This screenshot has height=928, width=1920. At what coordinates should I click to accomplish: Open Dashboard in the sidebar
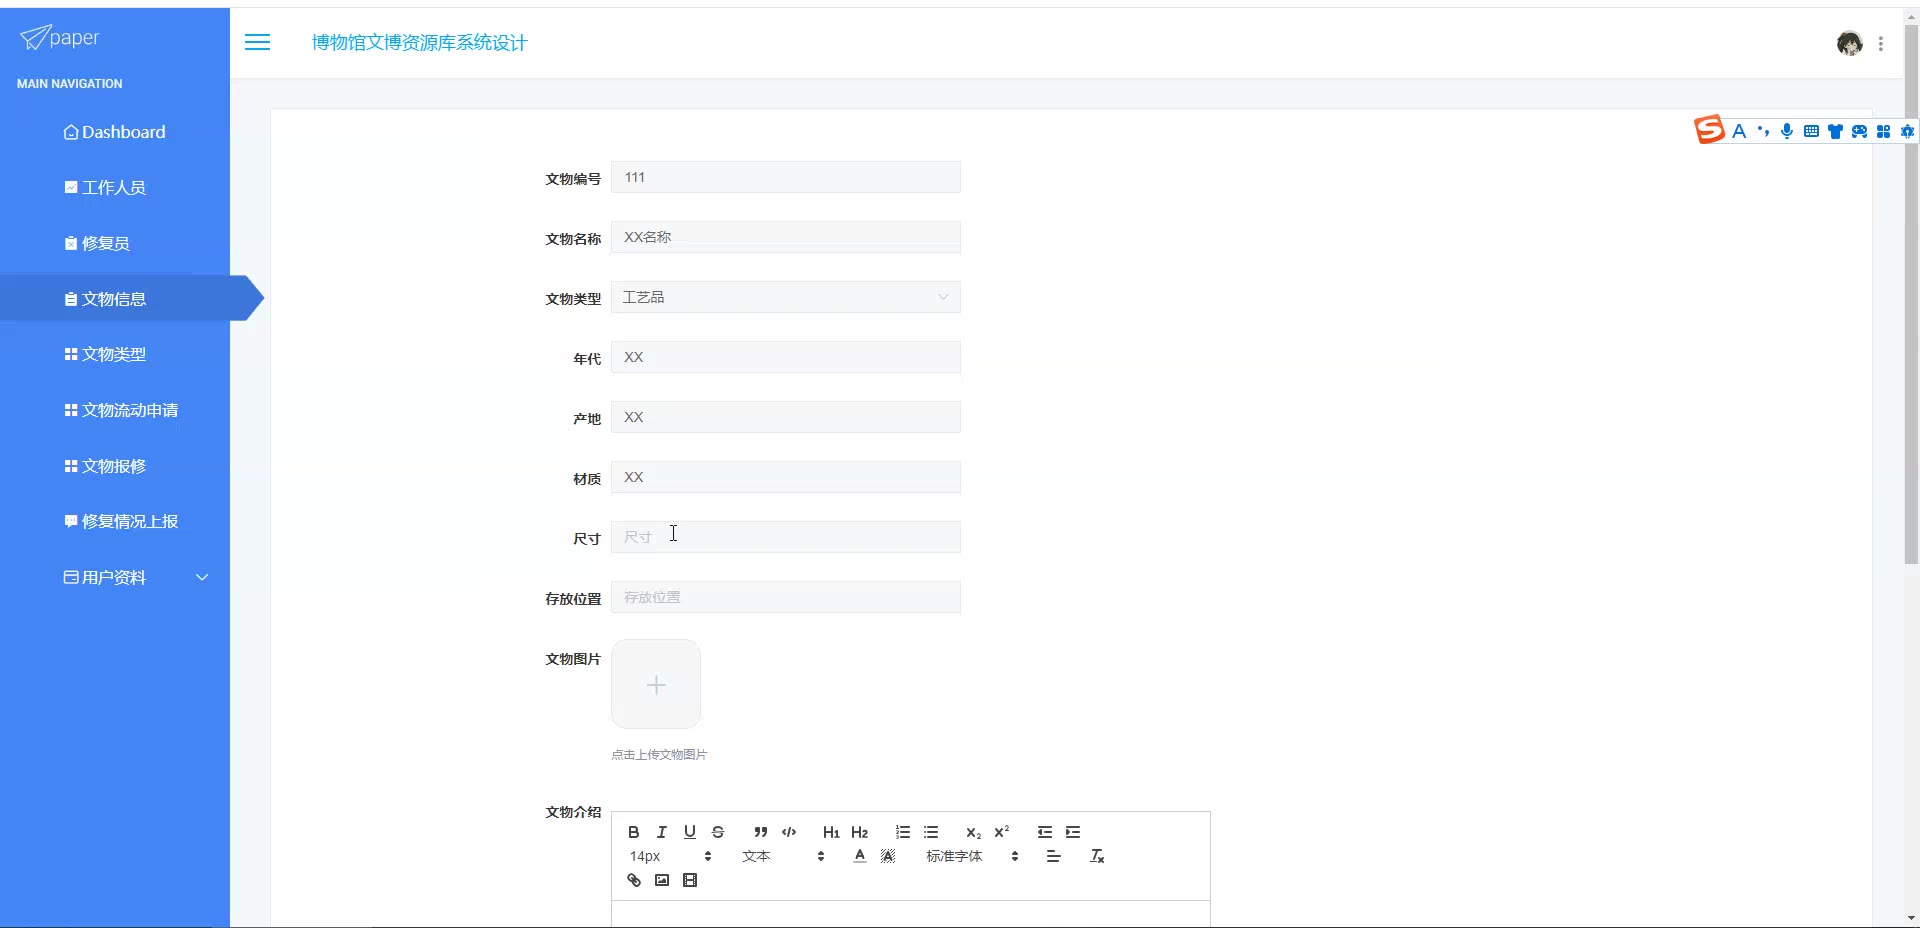tap(115, 132)
